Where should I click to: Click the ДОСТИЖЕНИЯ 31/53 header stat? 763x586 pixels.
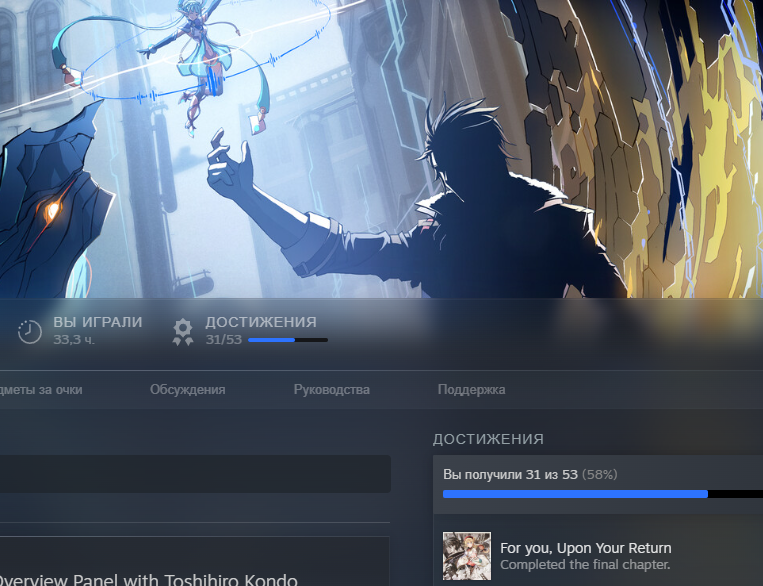click(x=250, y=330)
